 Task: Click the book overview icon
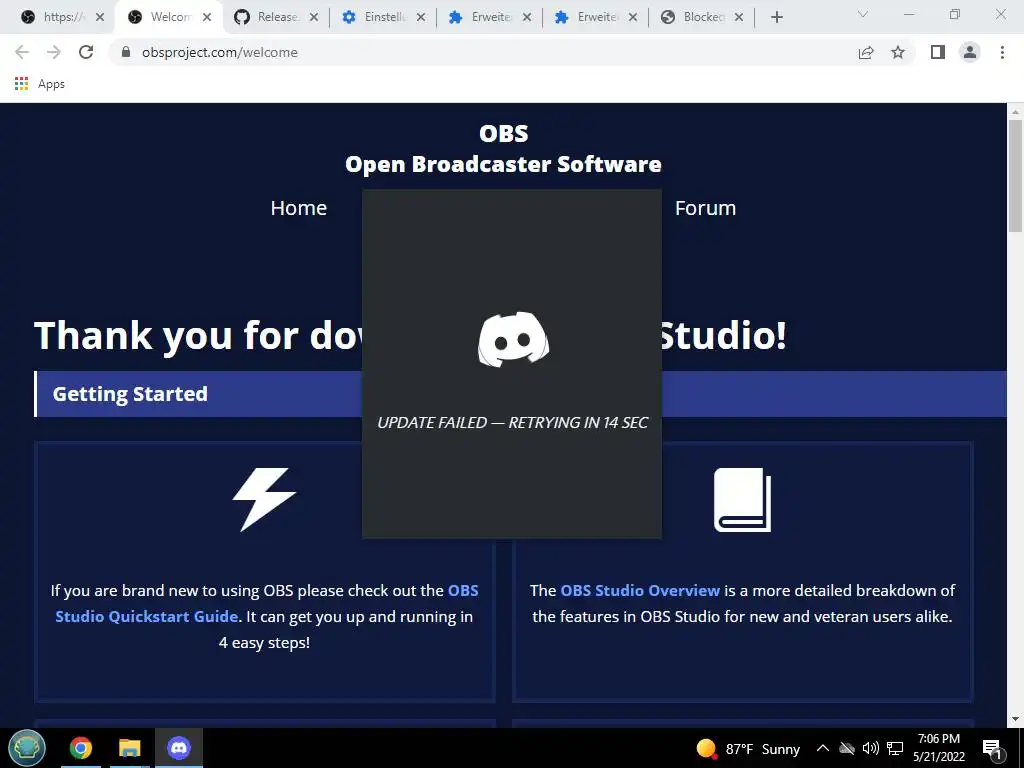coord(743,499)
